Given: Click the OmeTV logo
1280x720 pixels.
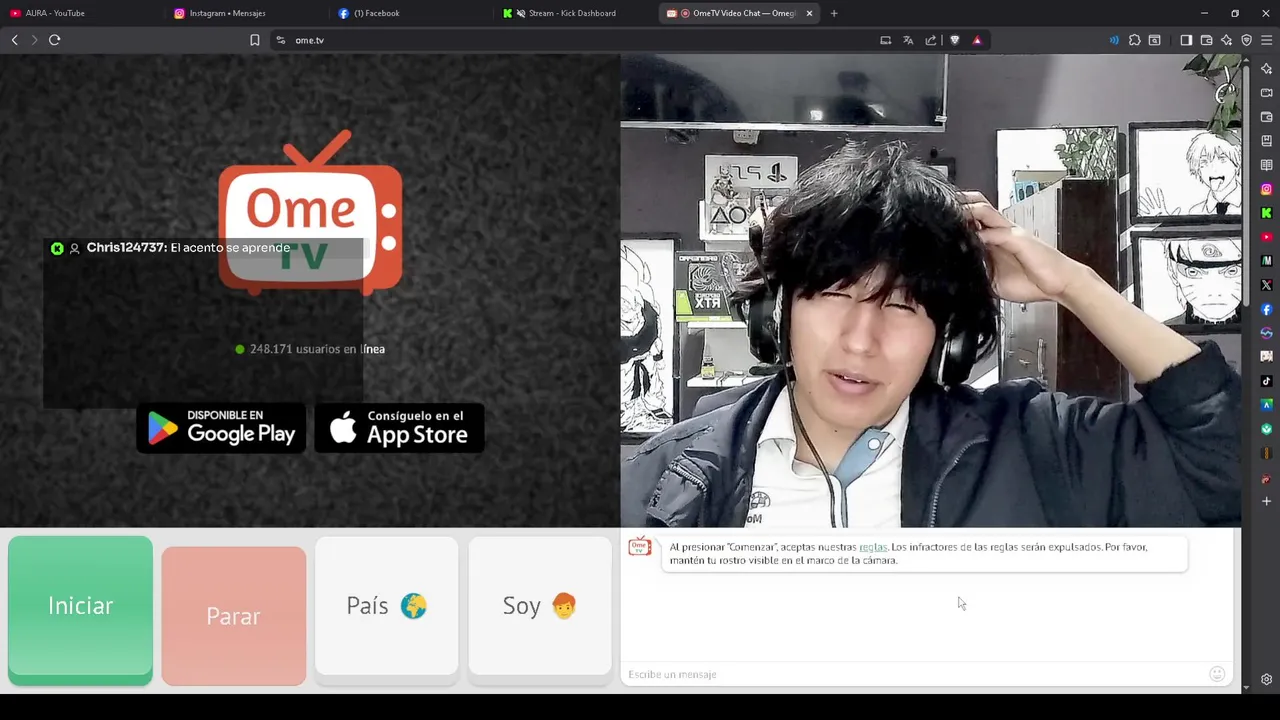Looking at the screenshot, I should pyautogui.click(x=310, y=213).
